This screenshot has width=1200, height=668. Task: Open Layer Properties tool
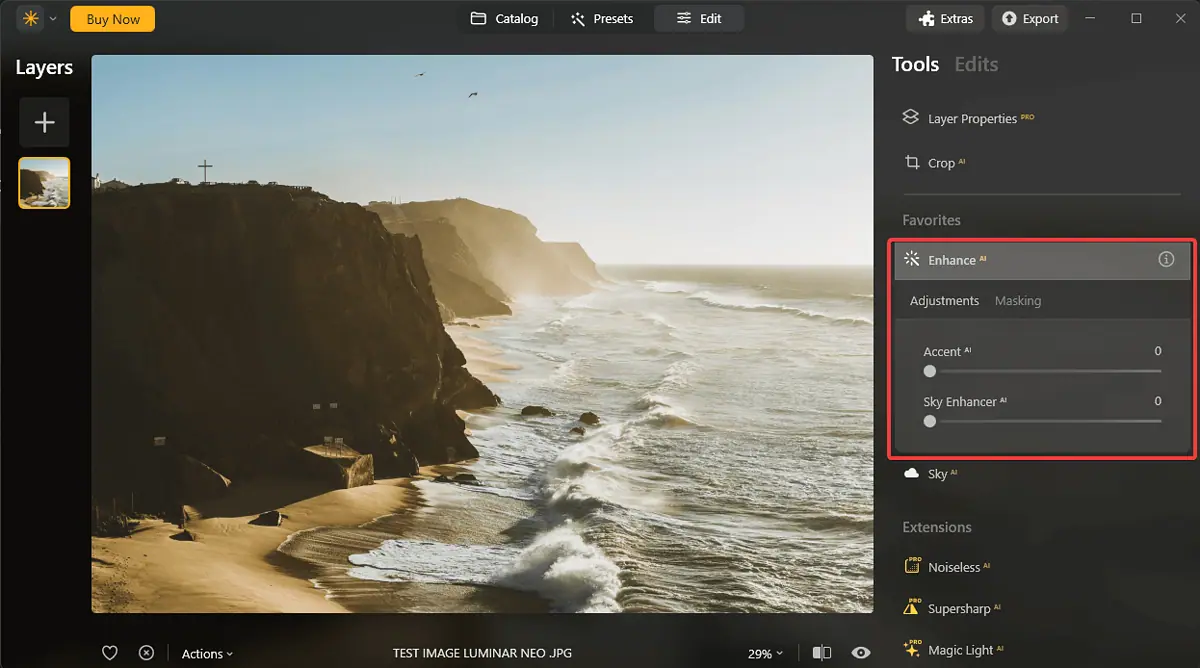(971, 118)
